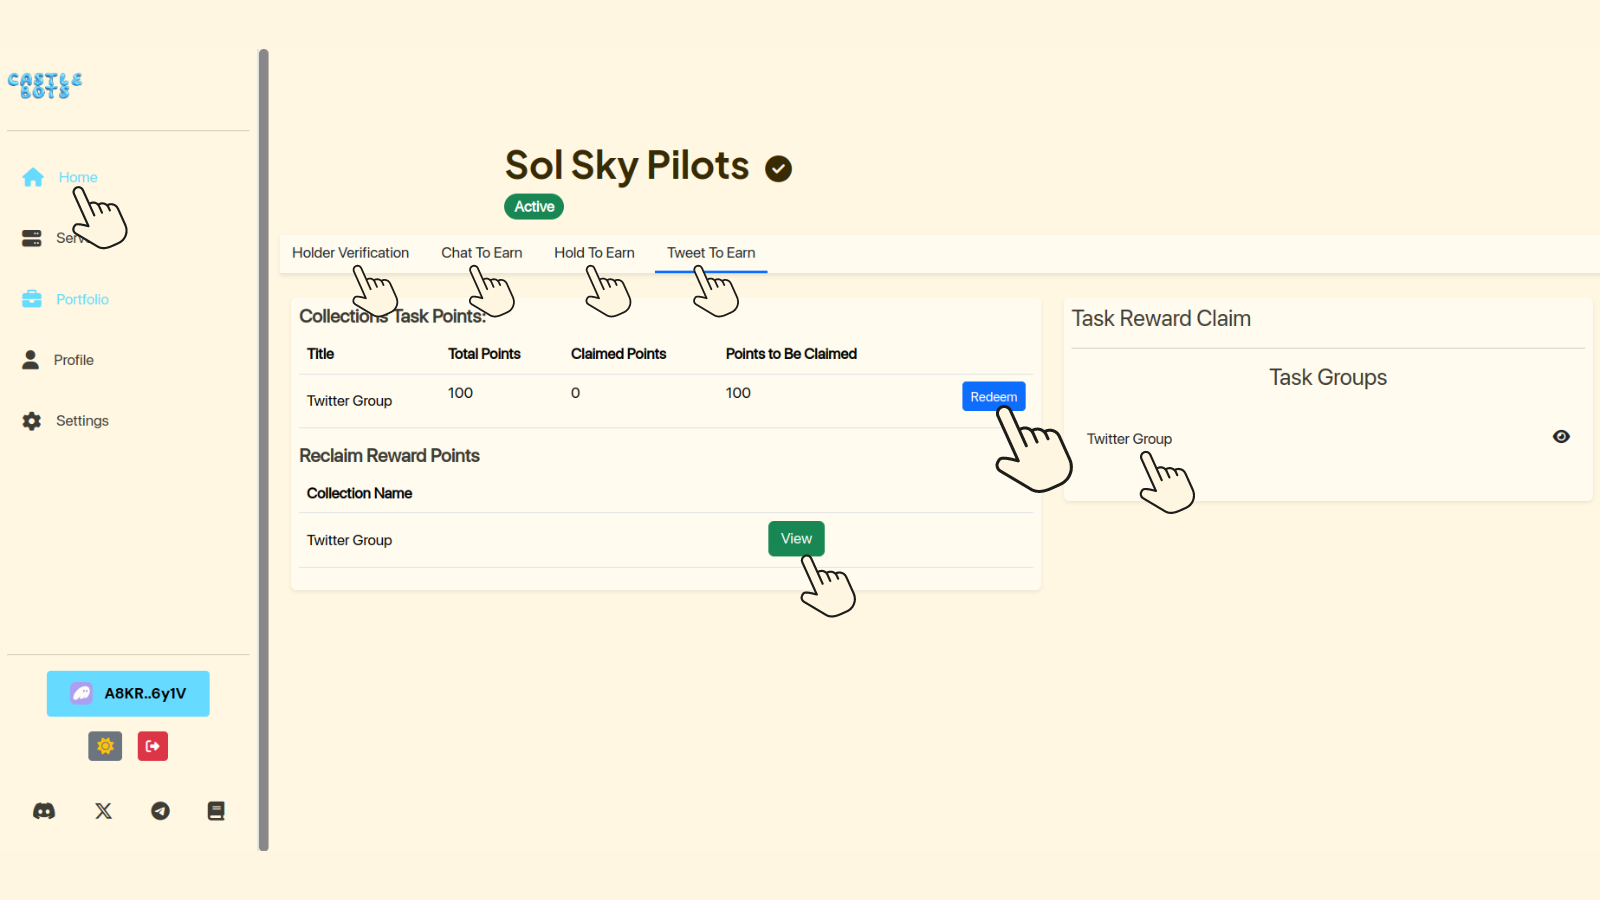
Task: Show Twitter Group via eye icon
Action: [x=1561, y=437]
